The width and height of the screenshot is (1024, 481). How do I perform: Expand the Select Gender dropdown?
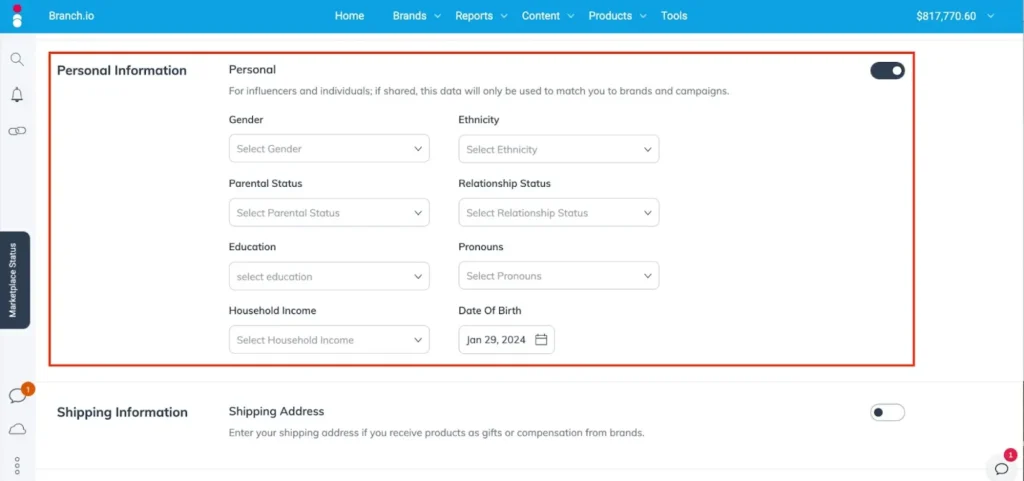coord(328,149)
